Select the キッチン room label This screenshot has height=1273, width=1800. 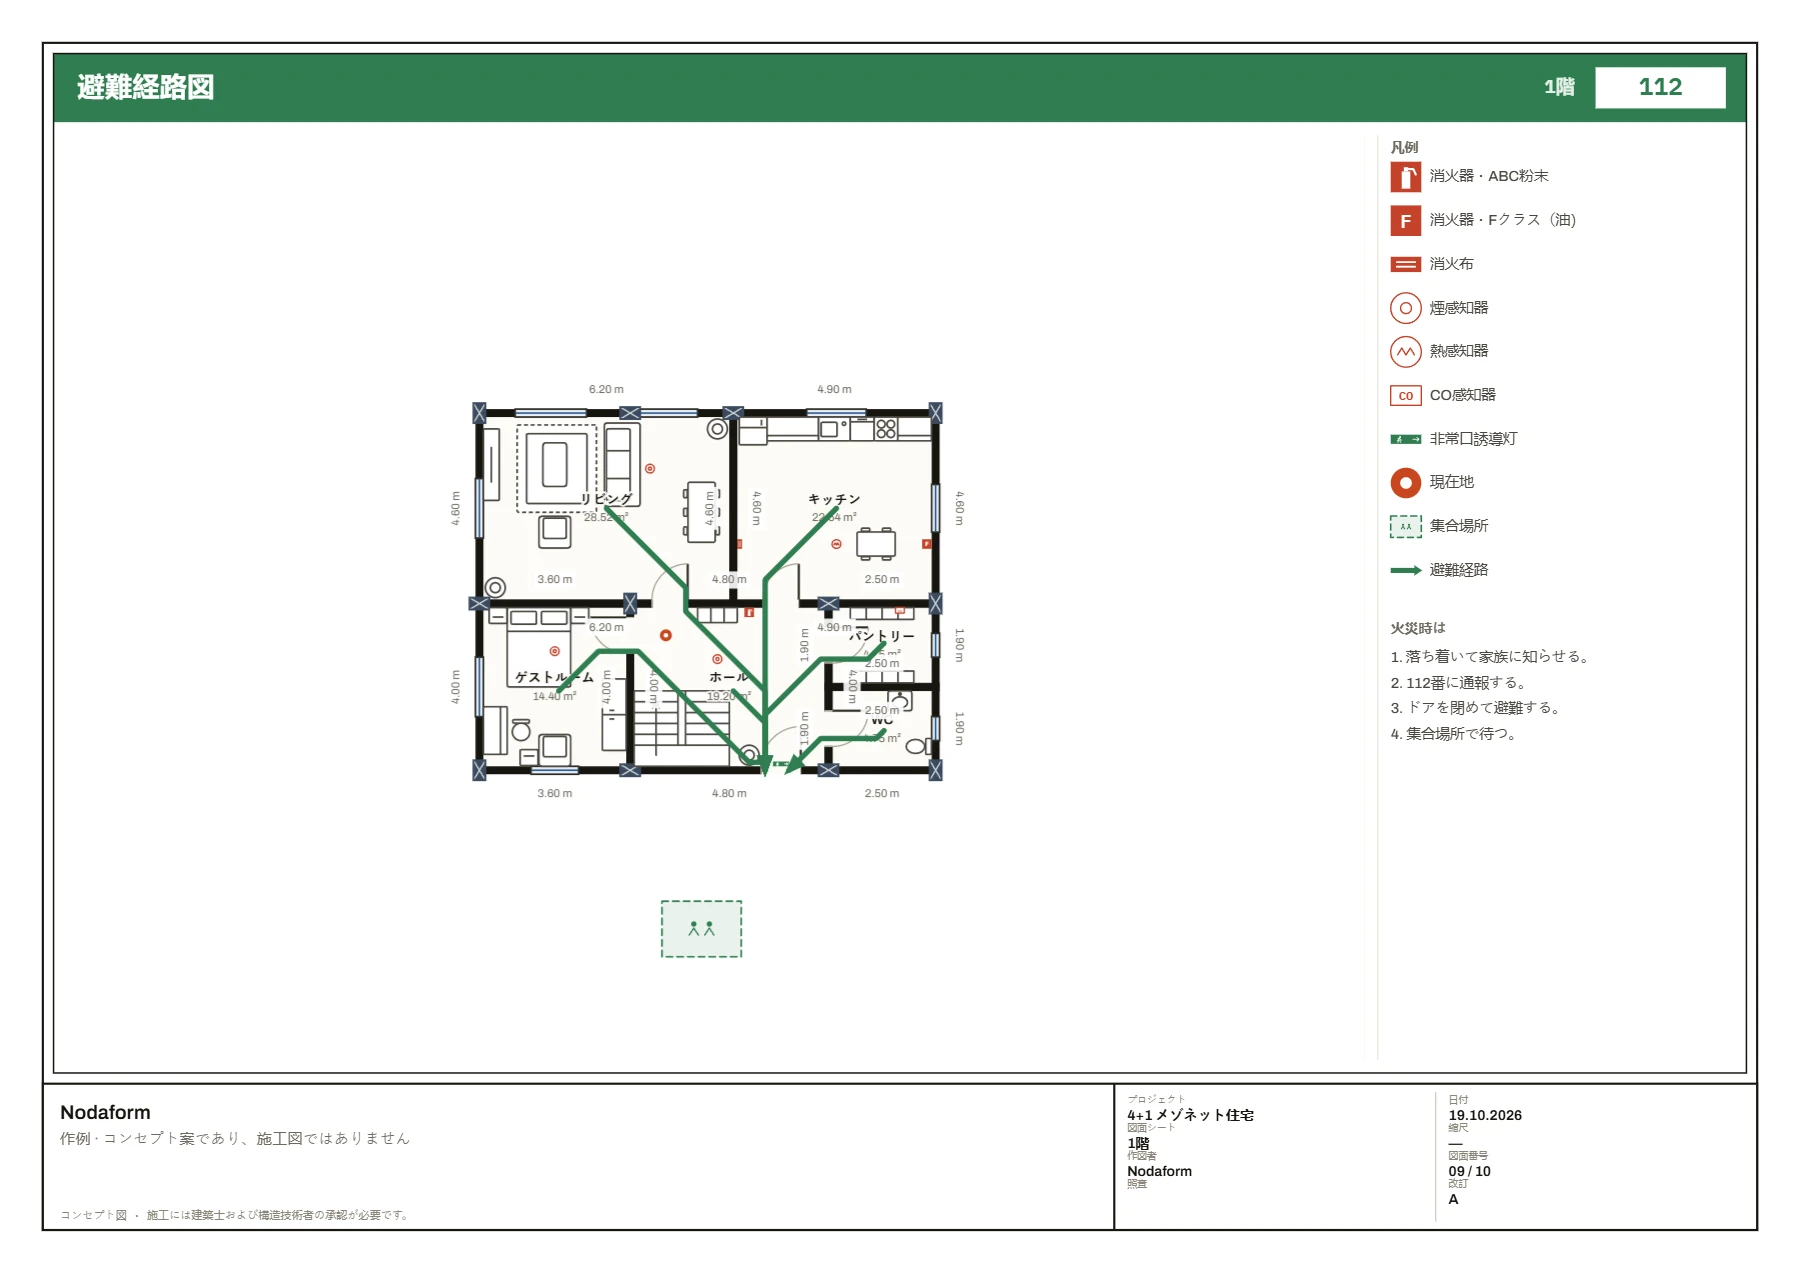834,499
